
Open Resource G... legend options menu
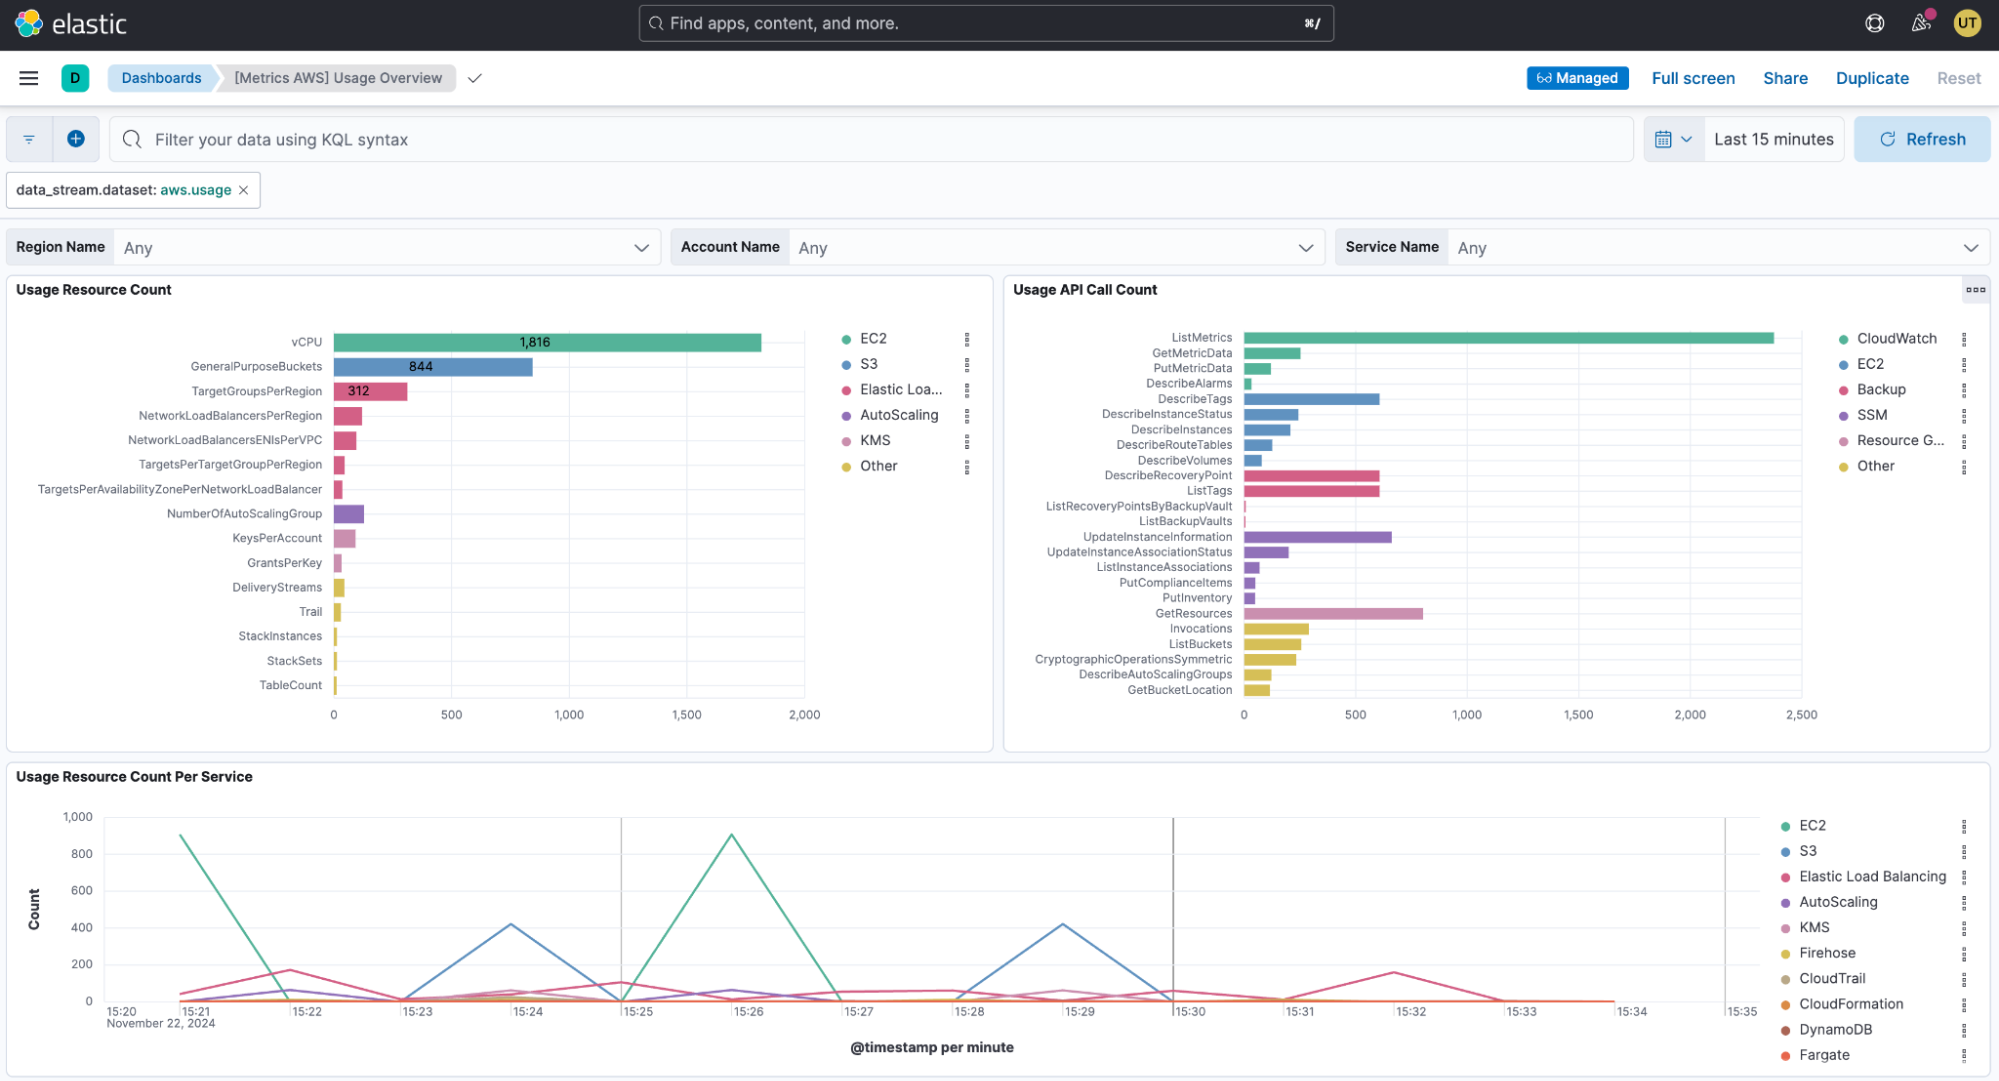[1964, 441]
